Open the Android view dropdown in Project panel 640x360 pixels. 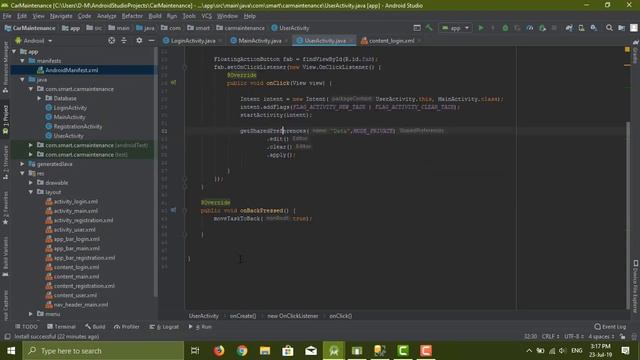[x=34, y=41]
